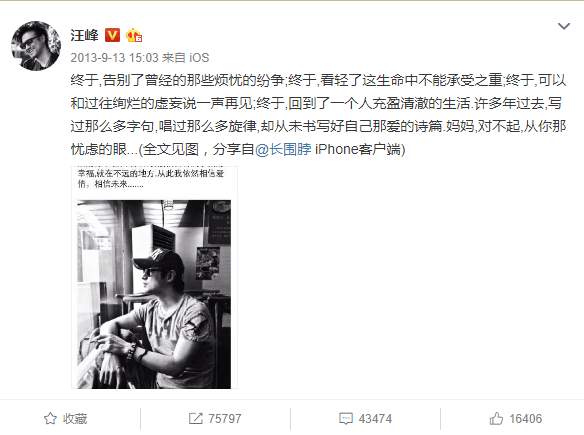This screenshot has height=435, width=584.
Task: Click the post body text starting 终于,告别了
Action: tap(318, 115)
